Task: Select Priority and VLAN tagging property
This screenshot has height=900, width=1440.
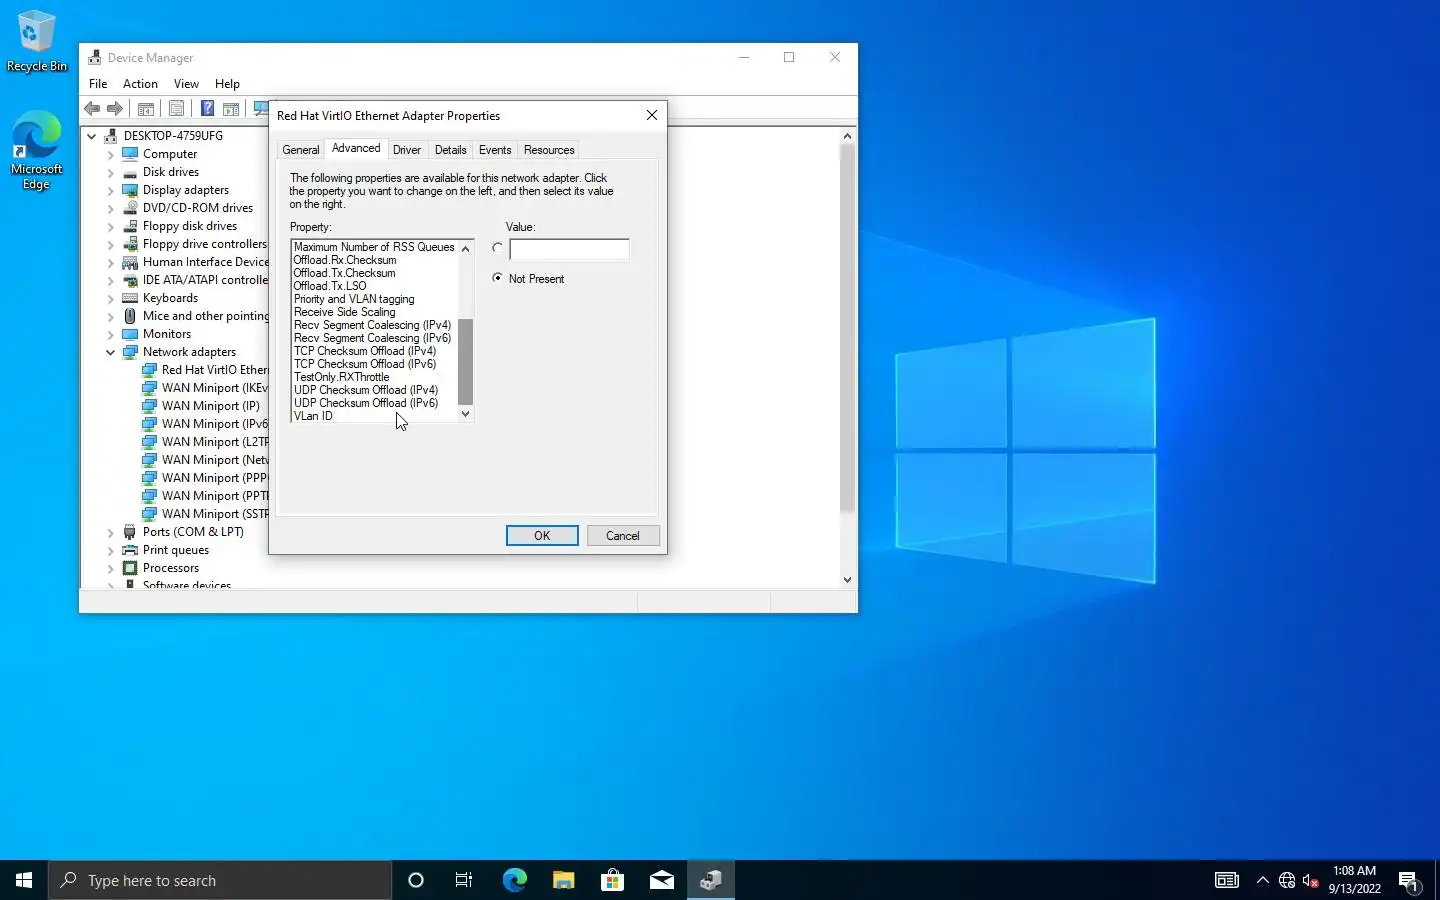Action: coord(354,299)
